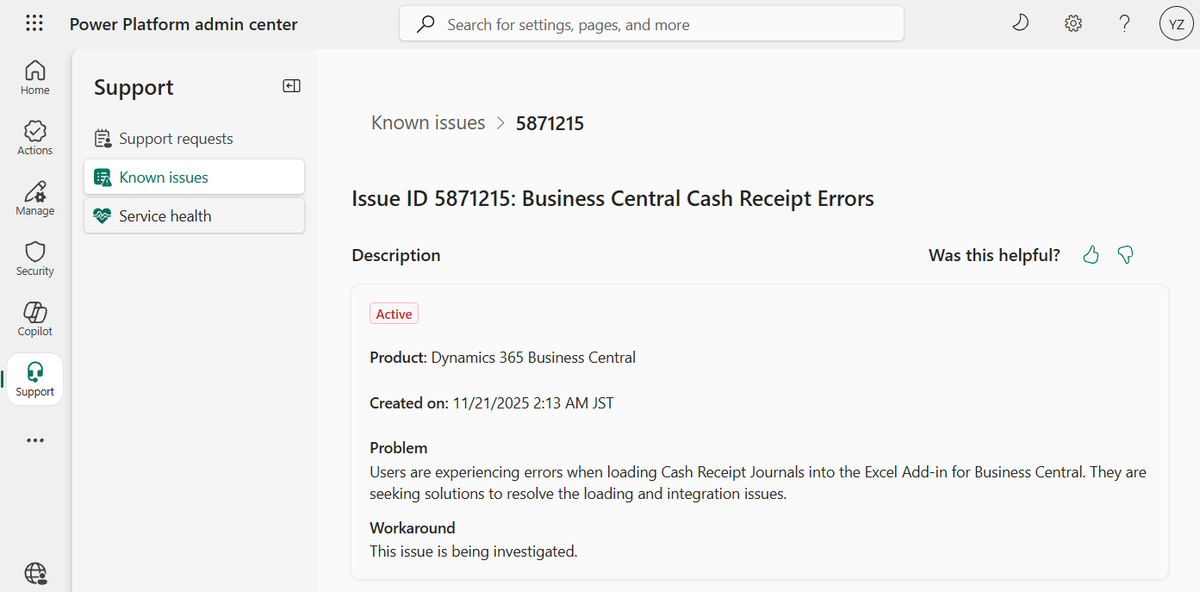1200x592 pixels.
Task: Open help via the question mark icon
Action: (x=1124, y=21)
